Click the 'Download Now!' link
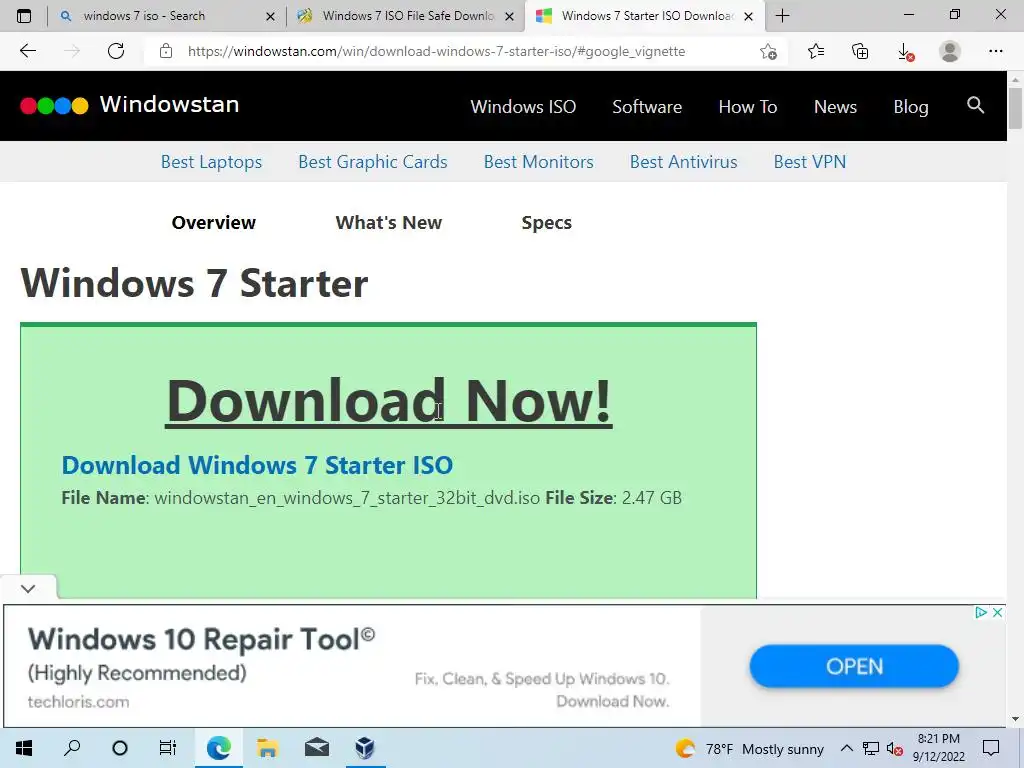This screenshot has height=768, width=1024. (389, 400)
